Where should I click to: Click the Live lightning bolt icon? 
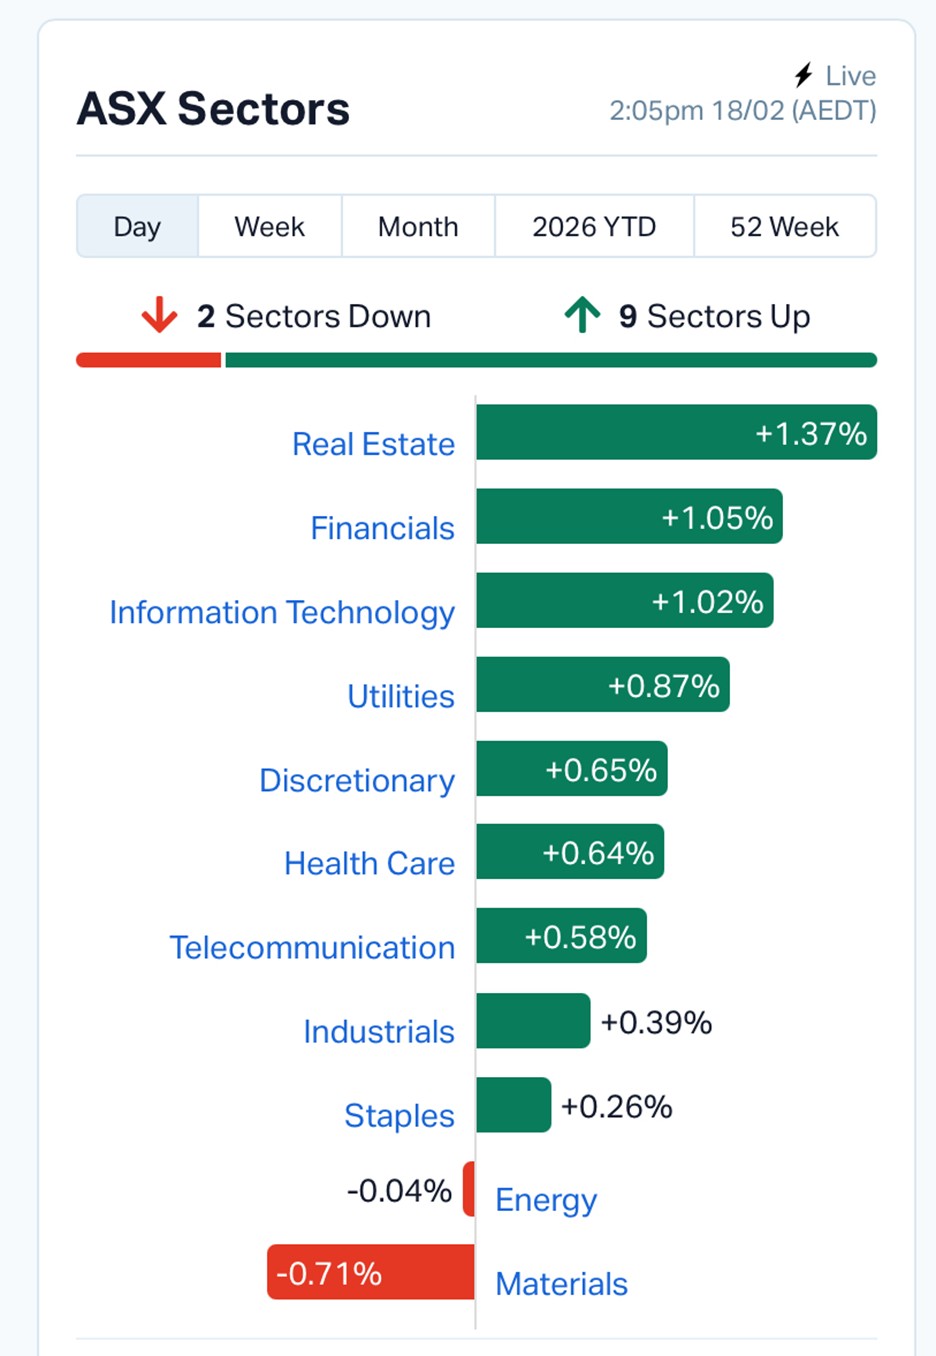(x=804, y=75)
